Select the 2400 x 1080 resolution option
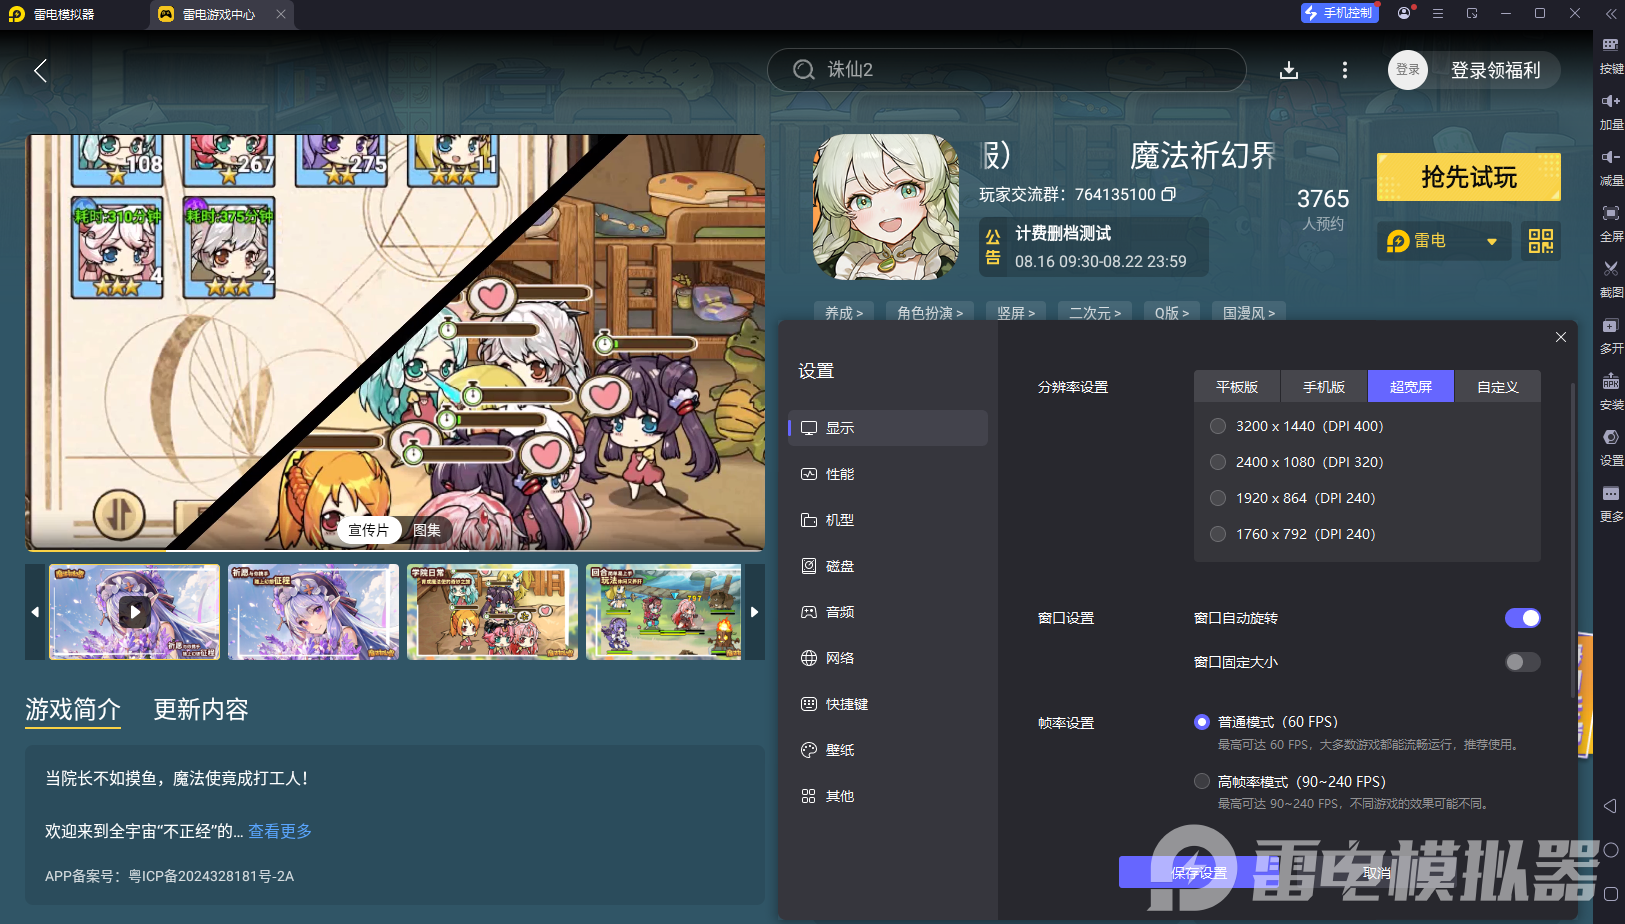Viewport: 1625px width, 924px height. [1218, 462]
